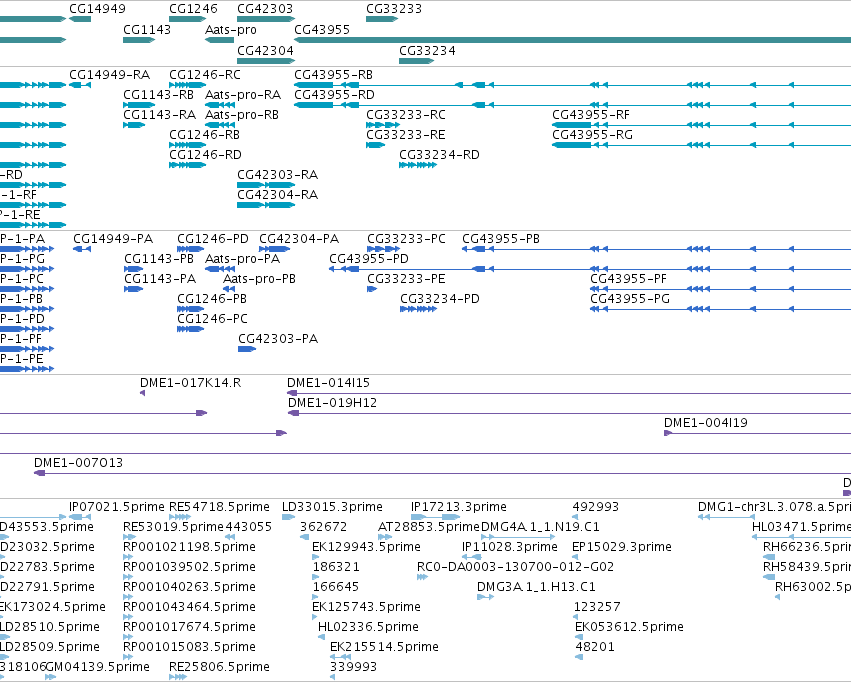Select the Aats-pro-PB protein label
This screenshot has width=851, height=682.
259,279
